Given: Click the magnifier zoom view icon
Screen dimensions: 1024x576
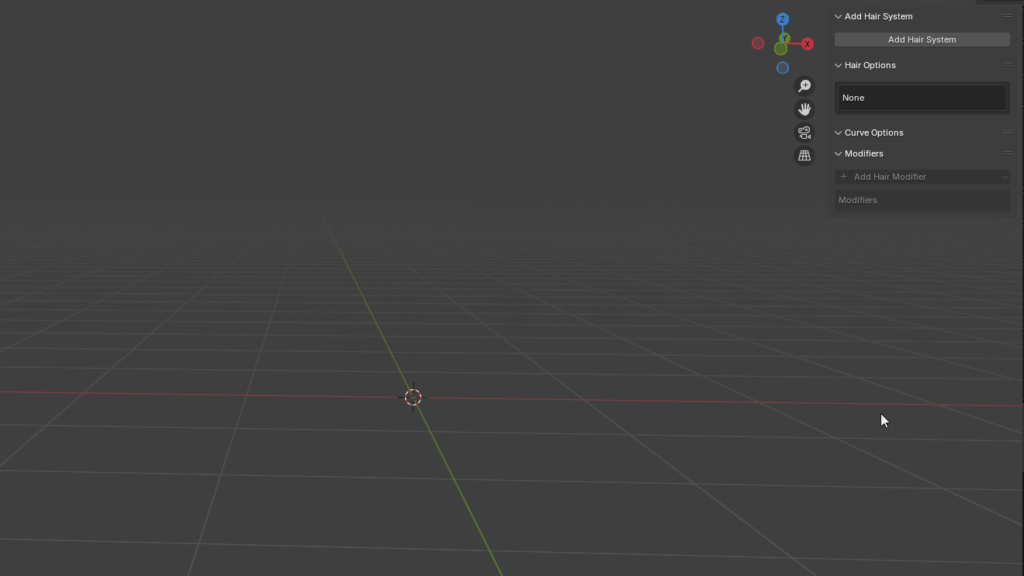Looking at the screenshot, I should pyautogui.click(x=804, y=86).
